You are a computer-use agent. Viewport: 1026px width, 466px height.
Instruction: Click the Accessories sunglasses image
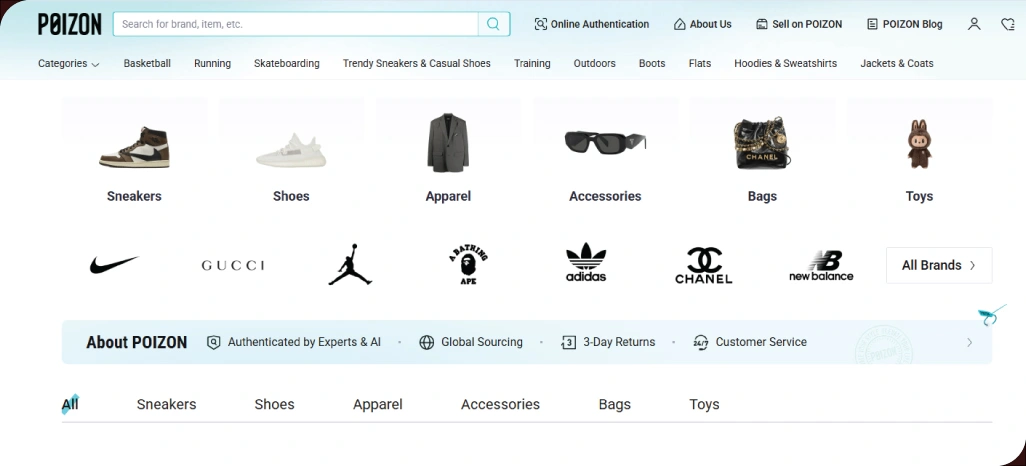tap(605, 142)
